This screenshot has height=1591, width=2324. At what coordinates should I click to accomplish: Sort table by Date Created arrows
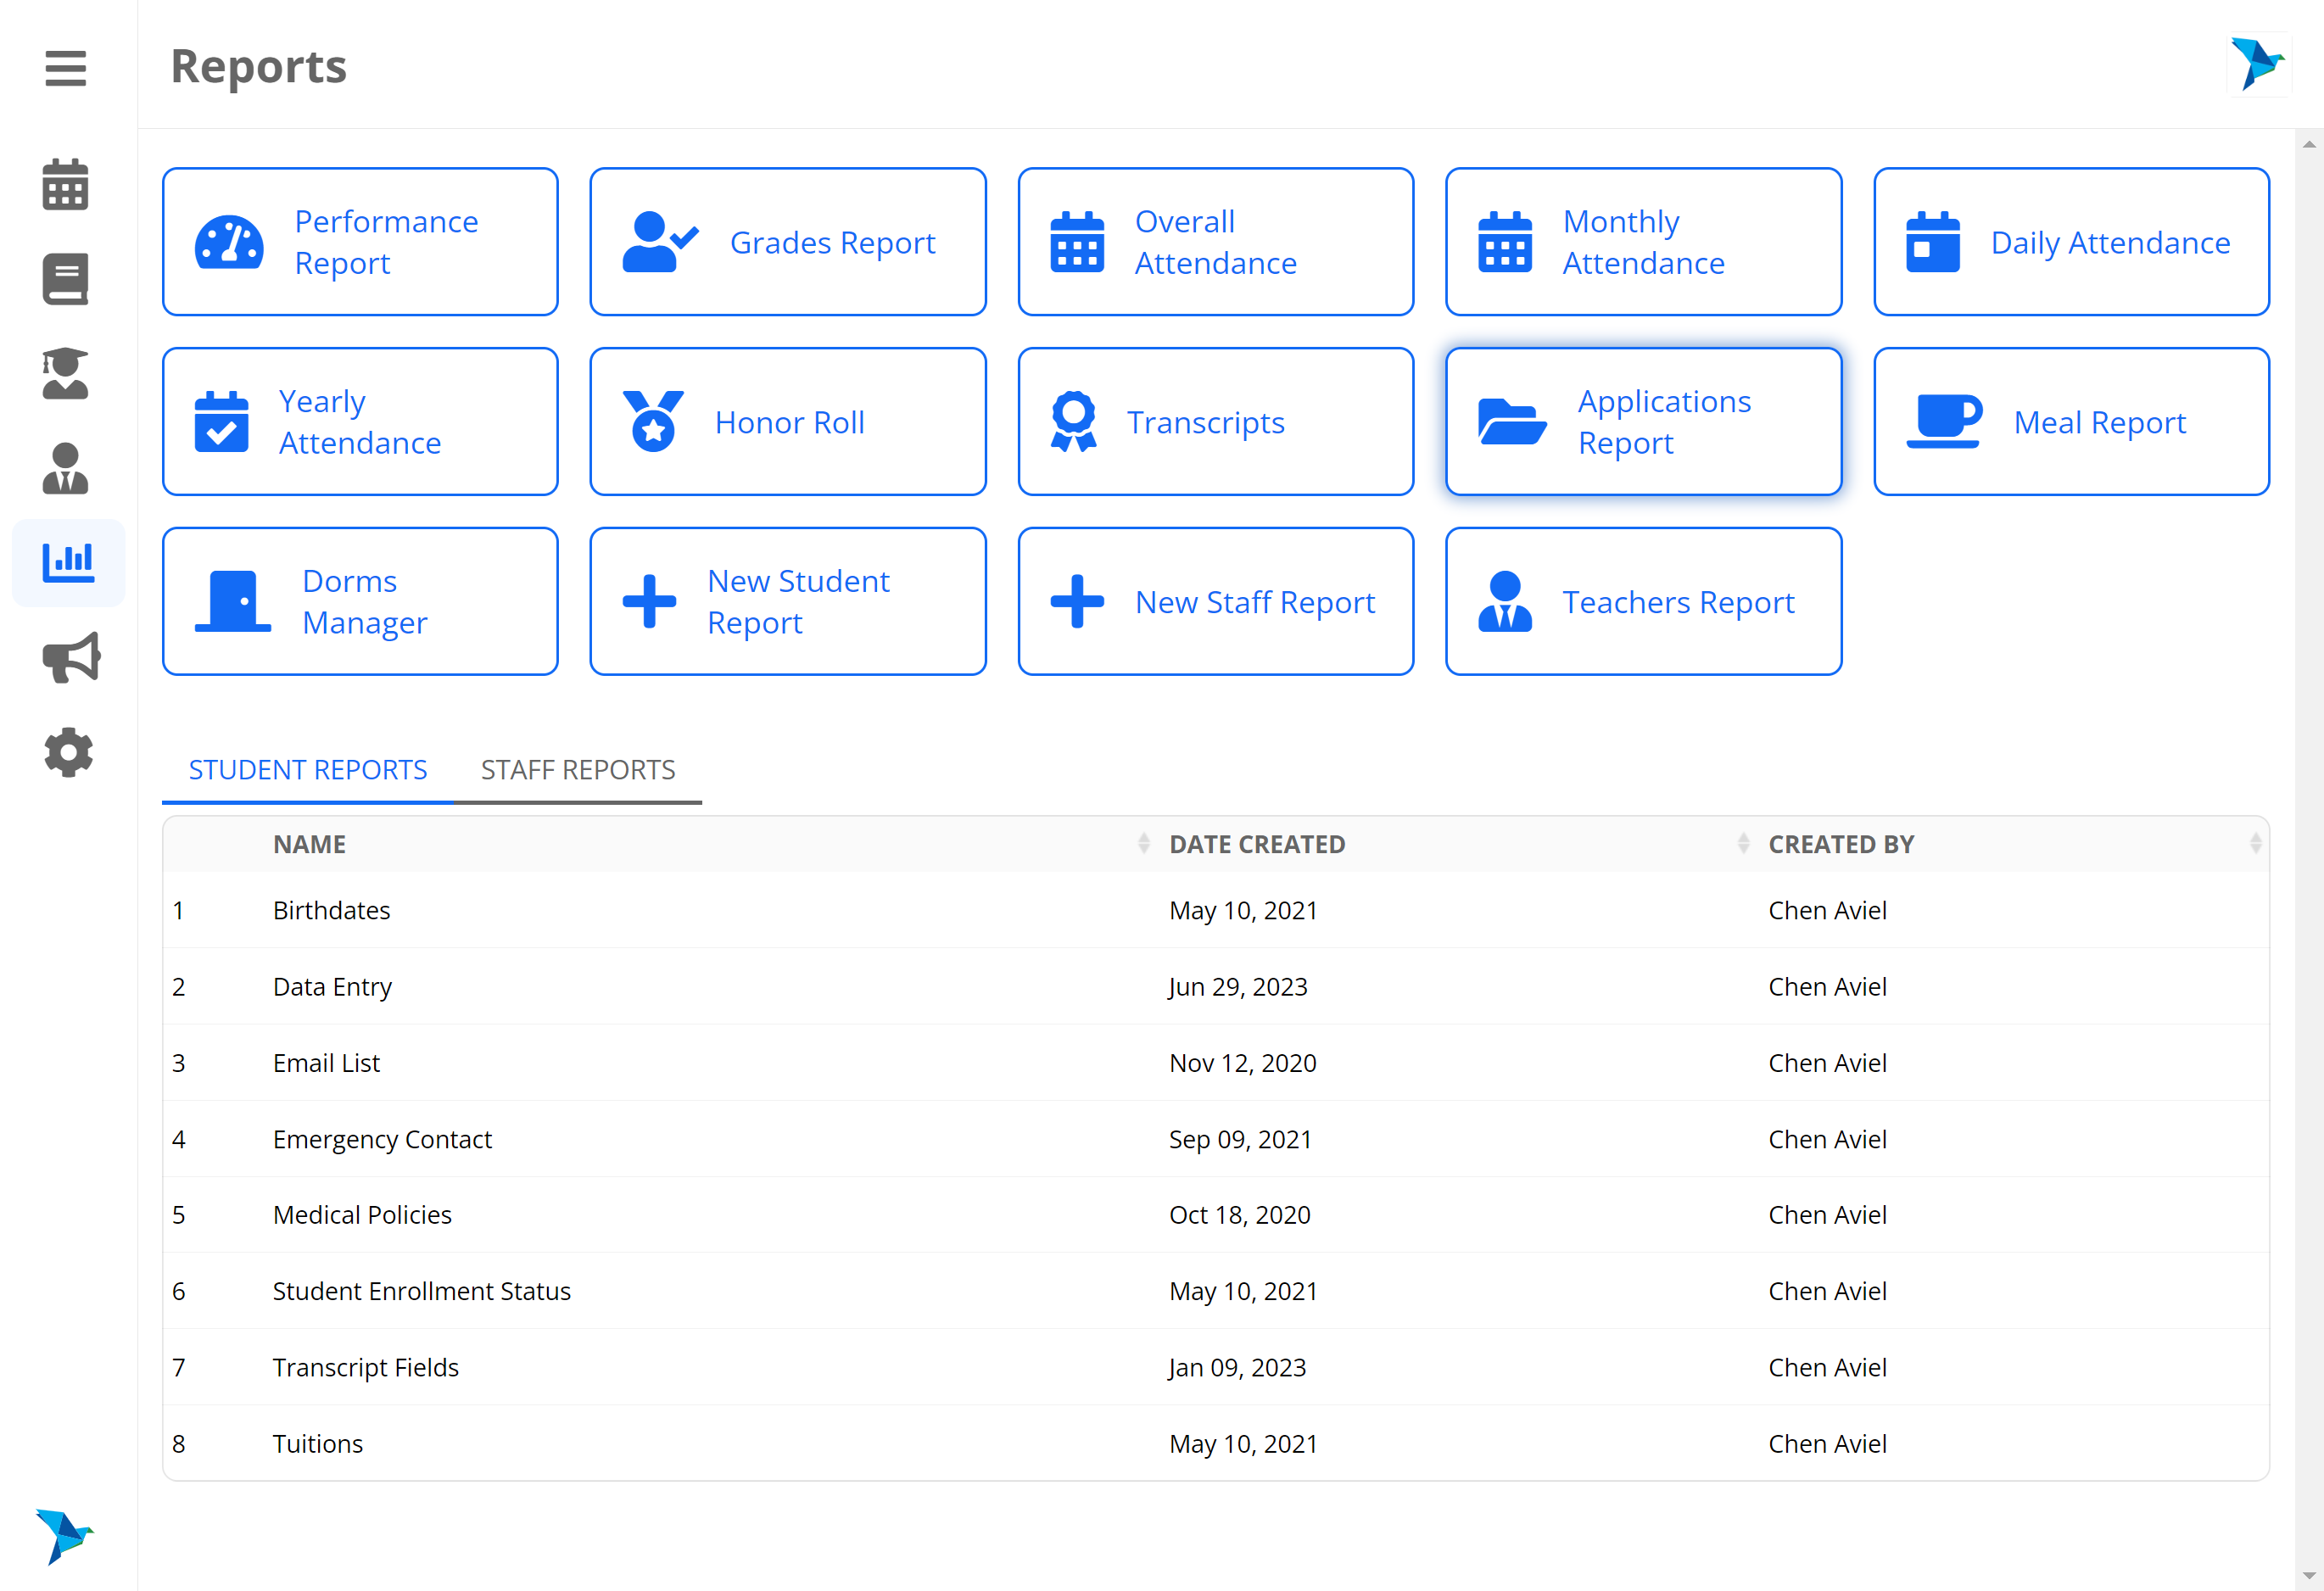pyautogui.click(x=1742, y=843)
